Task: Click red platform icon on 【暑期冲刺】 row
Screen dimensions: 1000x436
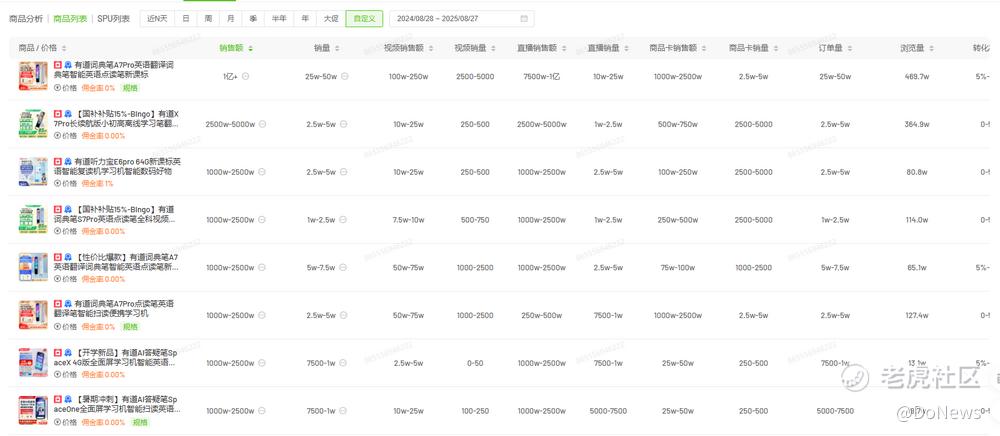Action: click(57, 400)
